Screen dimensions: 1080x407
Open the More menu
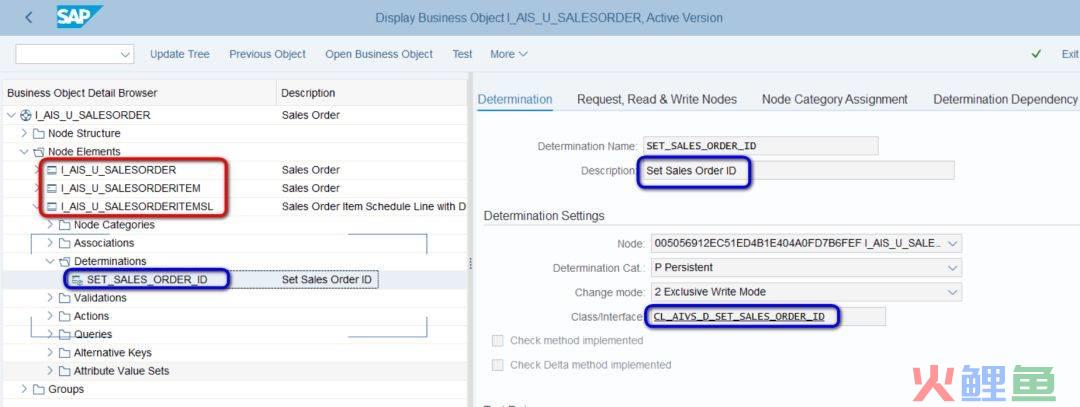click(x=509, y=54)
